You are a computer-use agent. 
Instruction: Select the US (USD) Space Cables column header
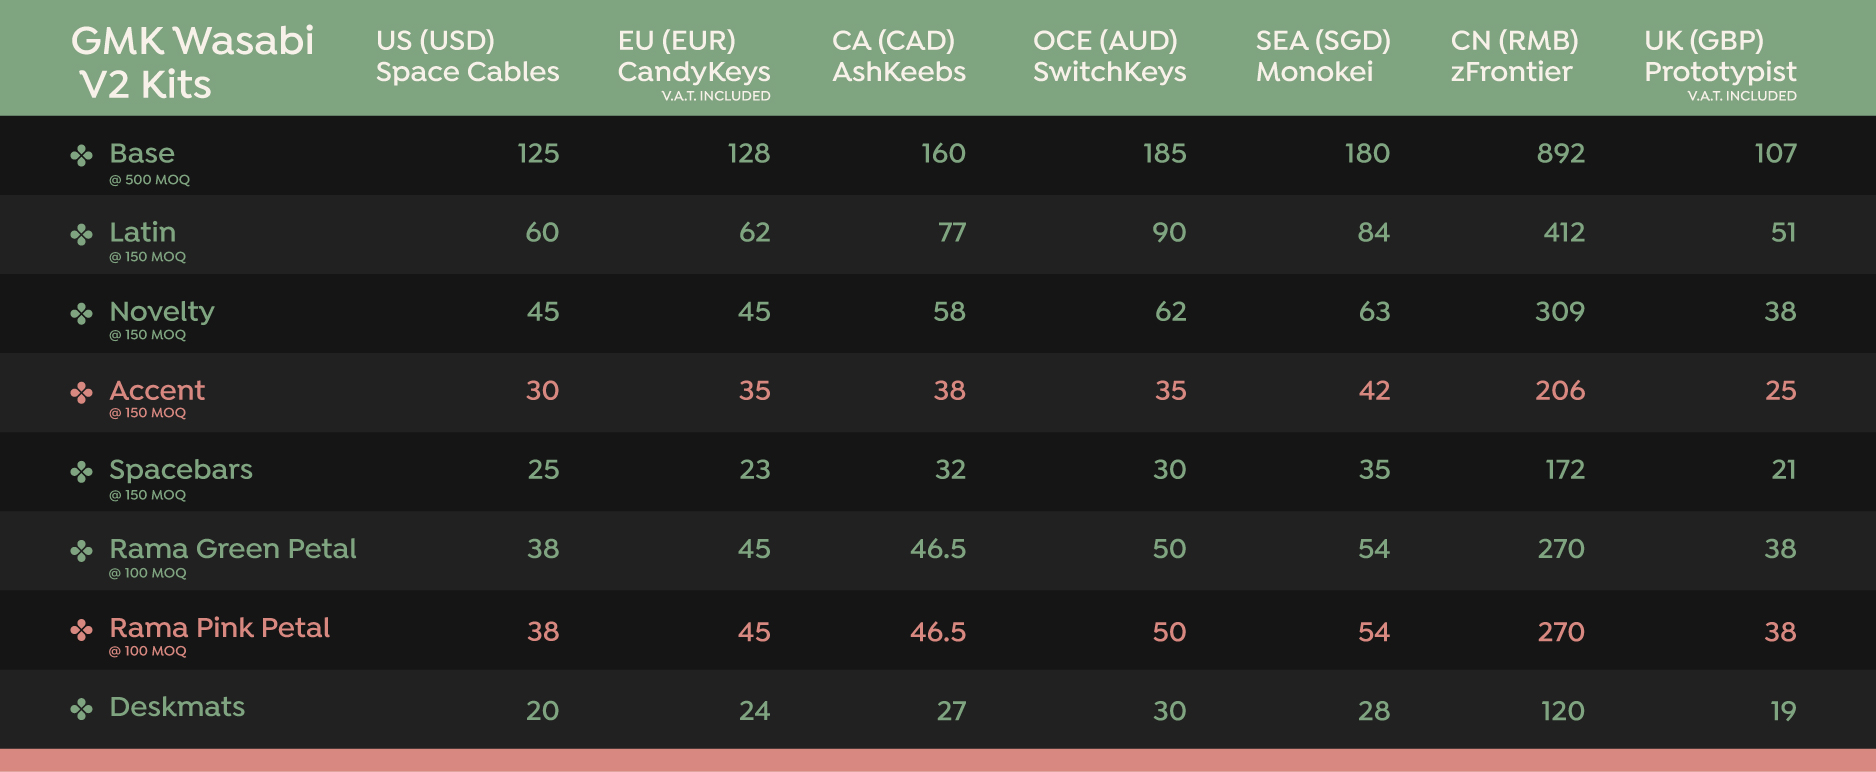[467, 56]
